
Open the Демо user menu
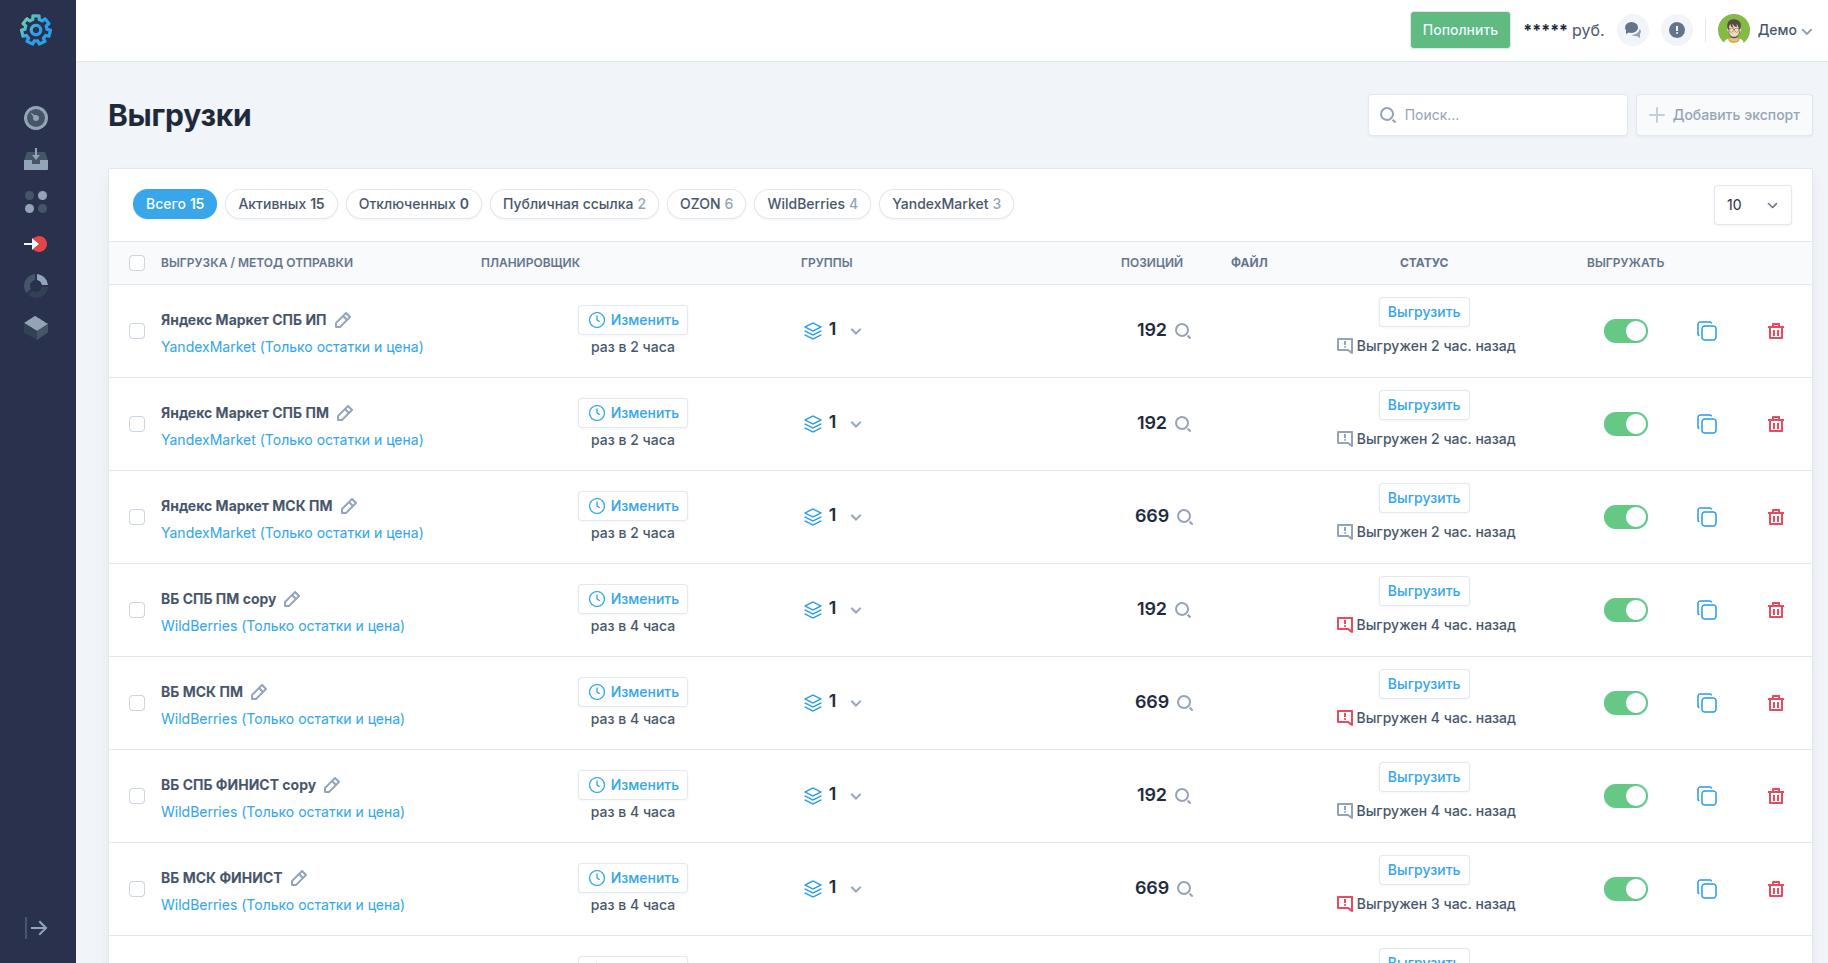(x=1765, y=30)
